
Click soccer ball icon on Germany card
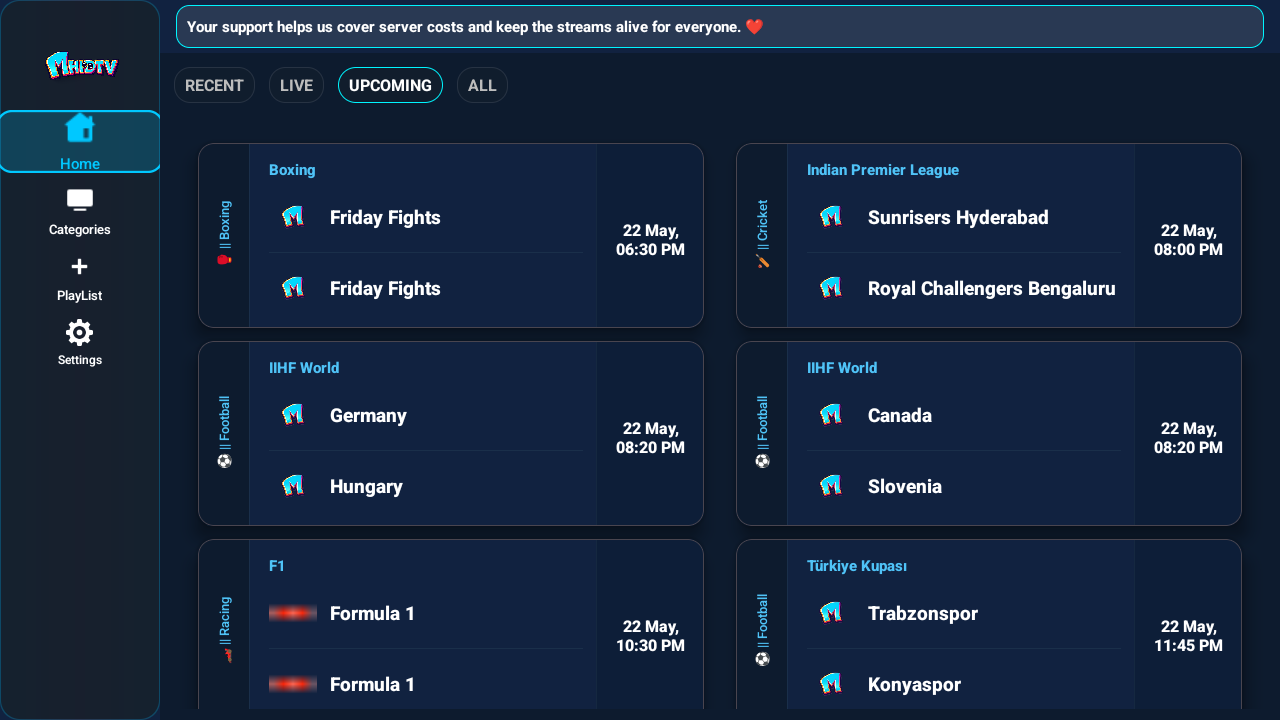tap(224, 461)
